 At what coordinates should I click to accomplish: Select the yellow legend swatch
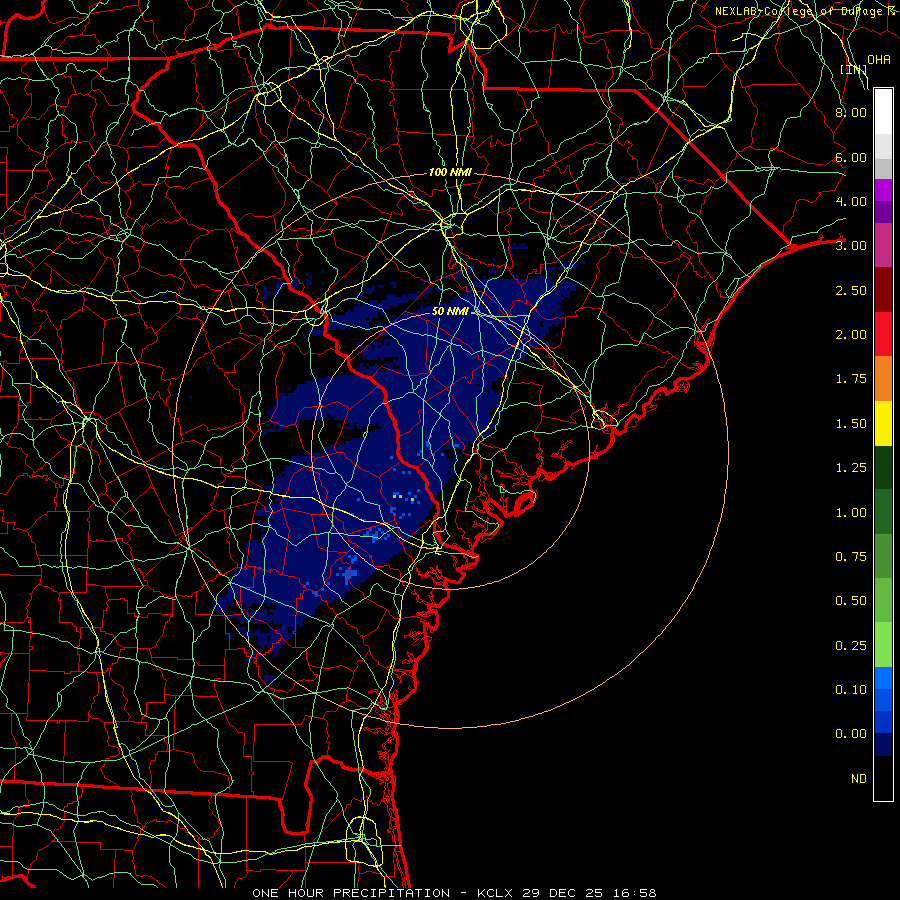click(883, 423)
